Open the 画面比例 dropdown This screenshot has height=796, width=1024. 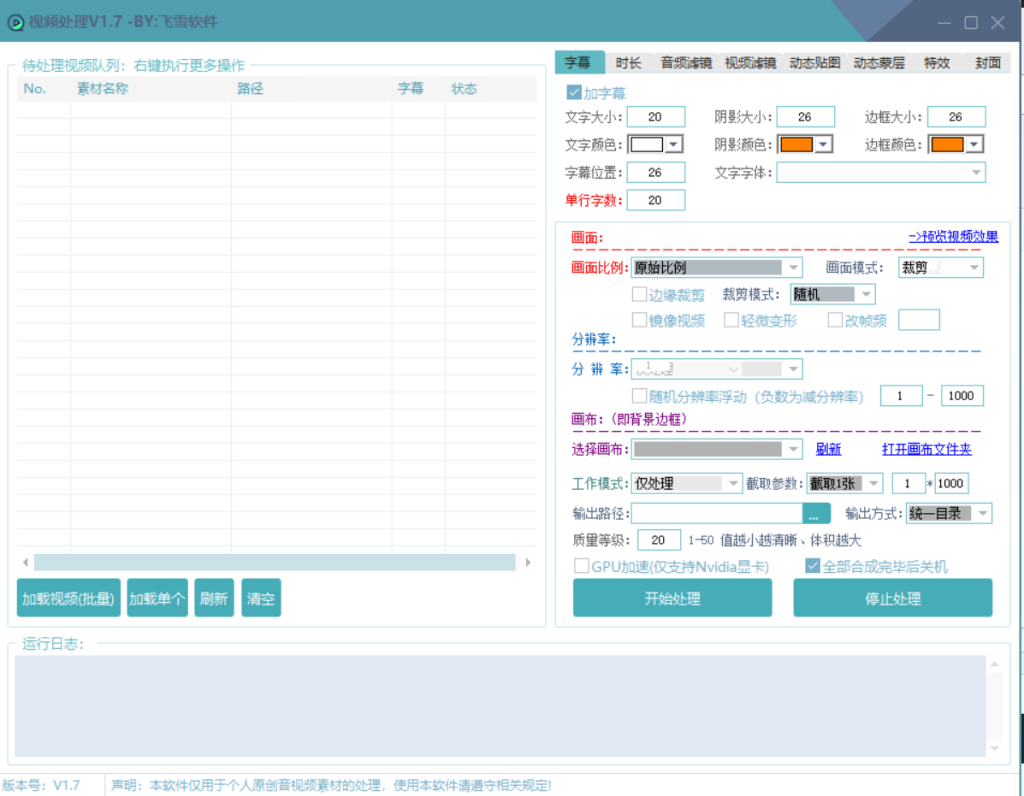(x=792, y=268)
